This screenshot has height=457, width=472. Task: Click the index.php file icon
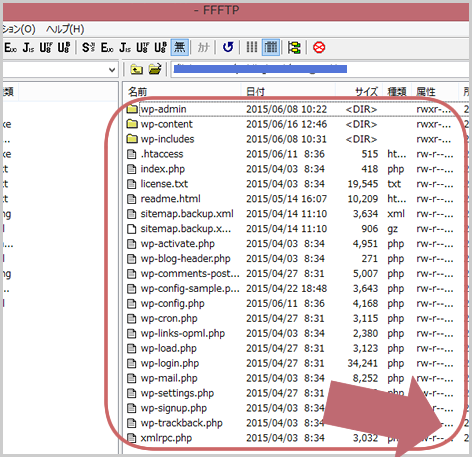coord(132,169)
